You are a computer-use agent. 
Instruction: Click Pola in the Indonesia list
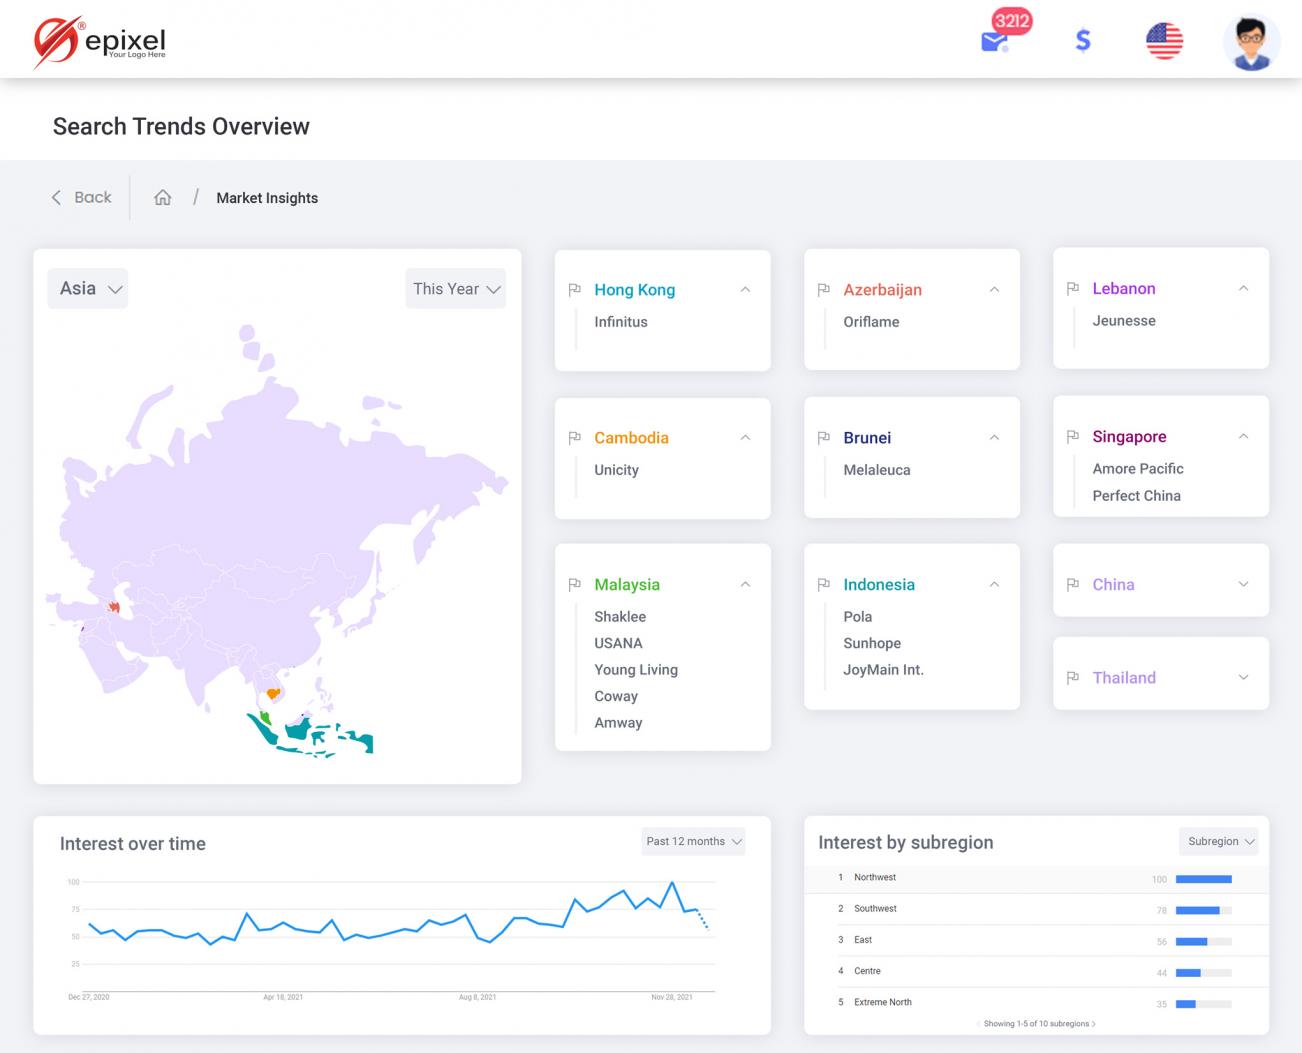[x=858, y=617]
